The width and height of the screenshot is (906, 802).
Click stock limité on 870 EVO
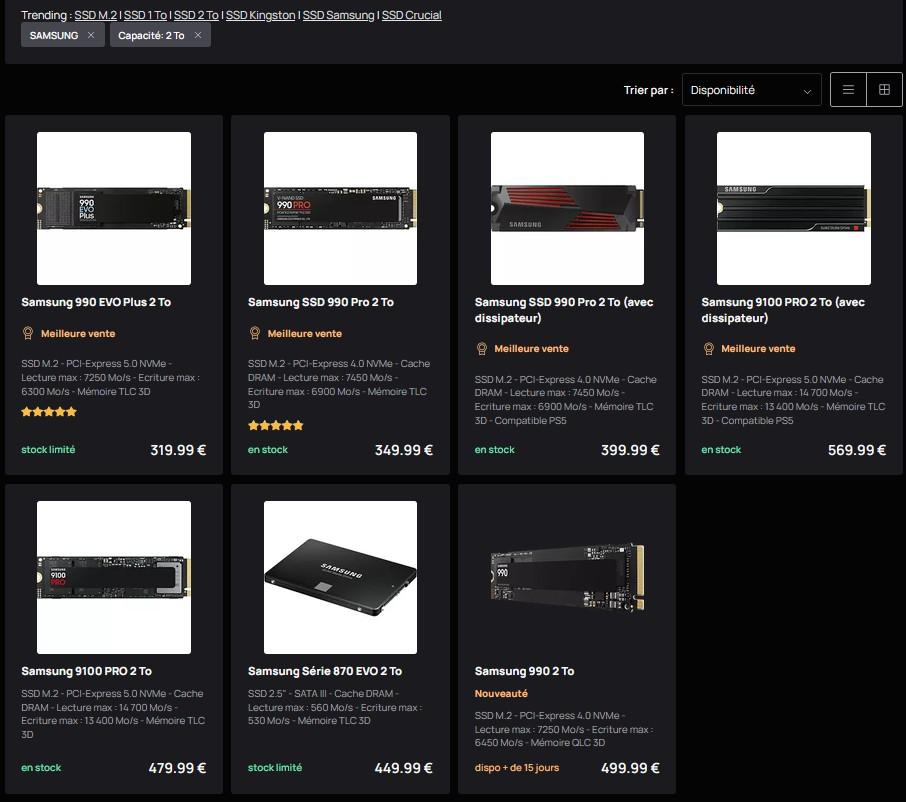click(274, 768)
